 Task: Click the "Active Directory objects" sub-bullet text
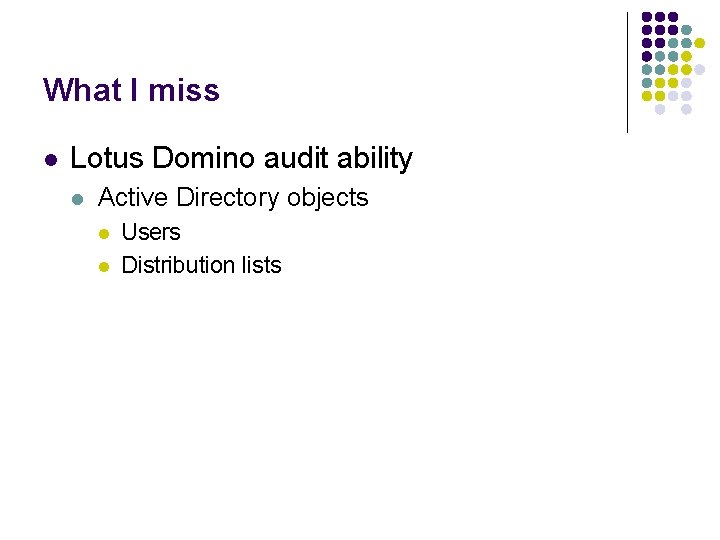pos(233,198)
